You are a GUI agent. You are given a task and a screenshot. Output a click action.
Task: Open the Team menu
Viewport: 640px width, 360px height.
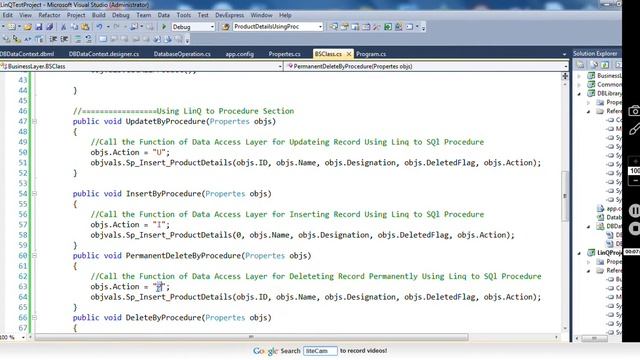pyautogui.click(x=144, y=15)
